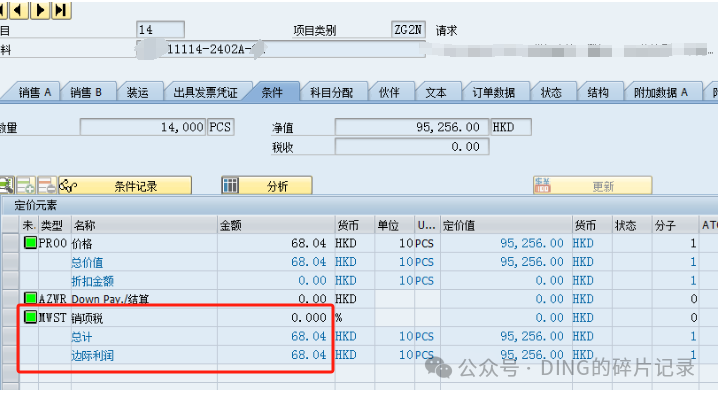Click net value field 95,256.00

411,127
